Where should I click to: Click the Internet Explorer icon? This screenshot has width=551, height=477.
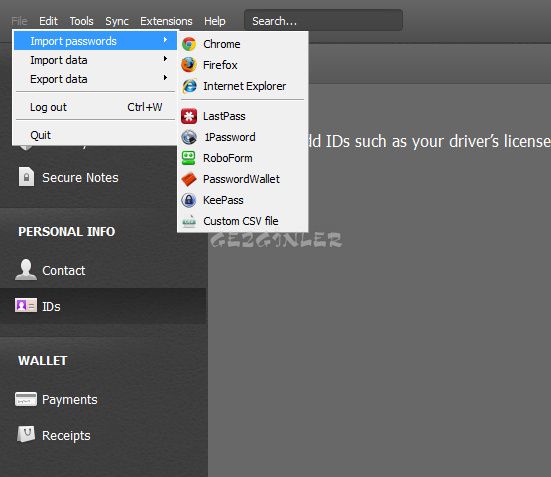coord(189,86)
